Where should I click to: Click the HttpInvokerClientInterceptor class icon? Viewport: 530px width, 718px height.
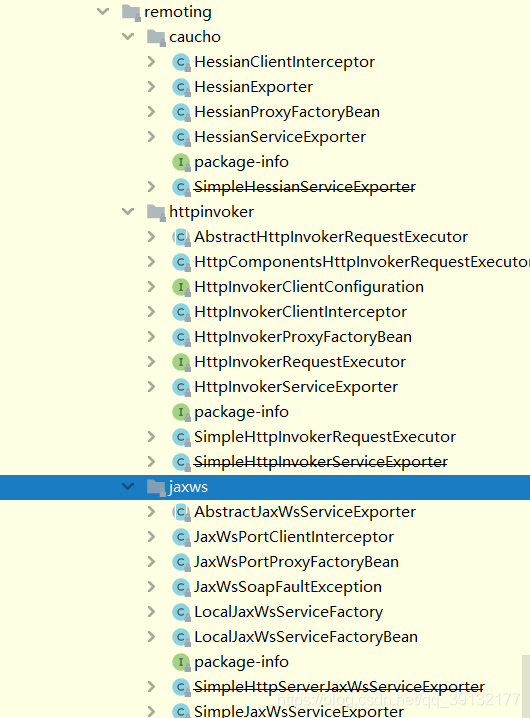coord(181,312)
